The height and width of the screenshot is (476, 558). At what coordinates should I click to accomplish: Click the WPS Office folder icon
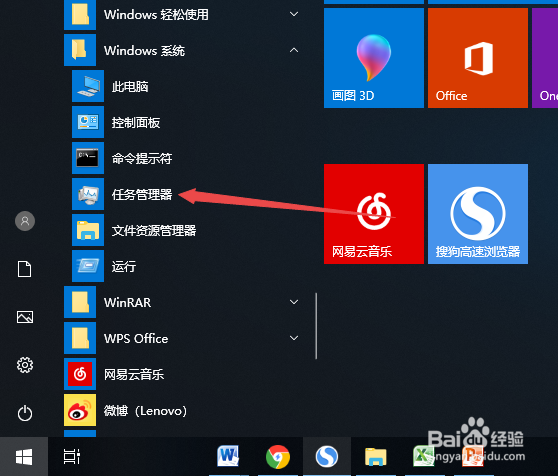click(x=80, y=338)
